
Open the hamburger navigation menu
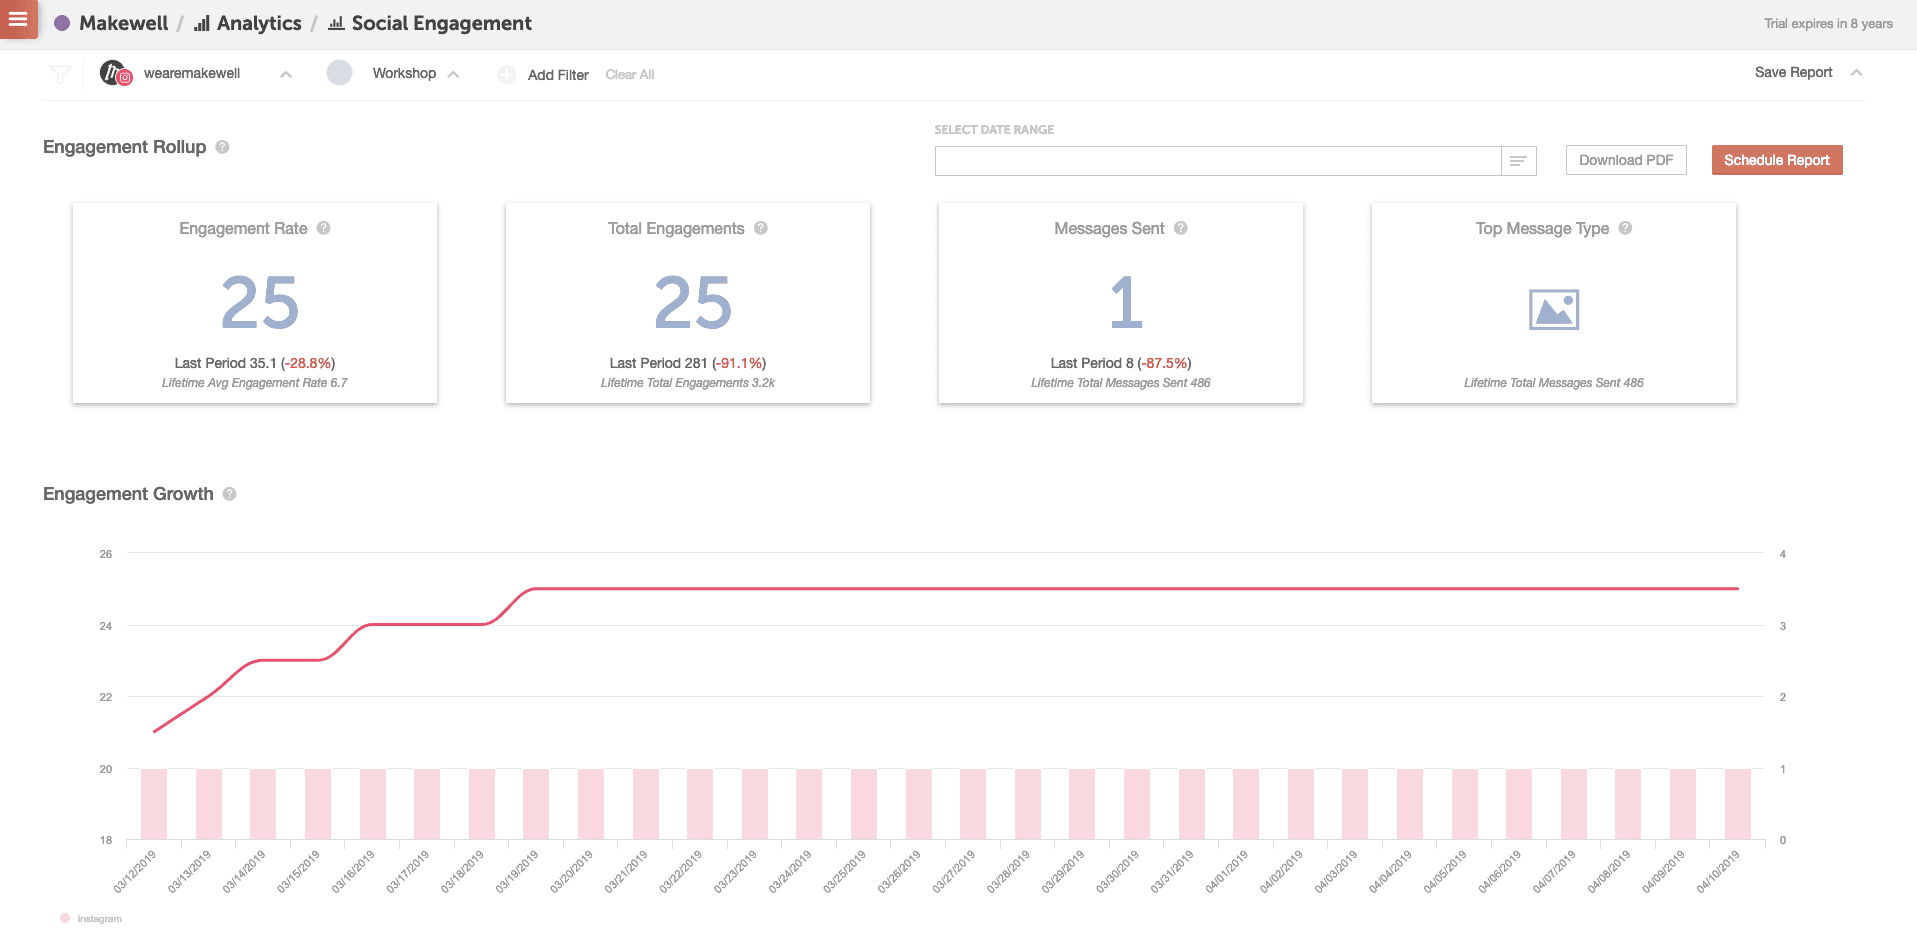[x=18, y=19]
